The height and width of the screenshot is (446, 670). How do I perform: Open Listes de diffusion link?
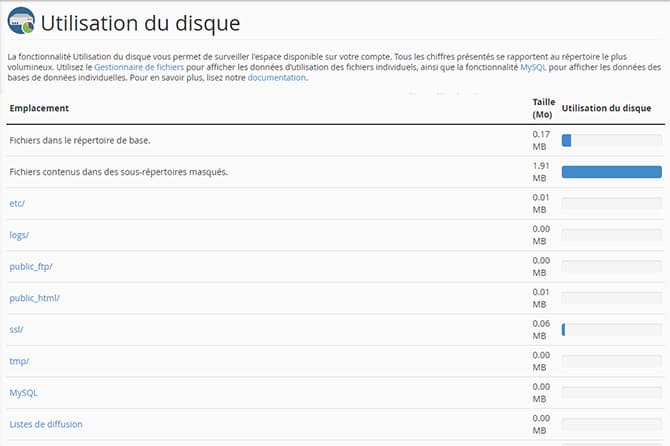[x=46, y=424]
